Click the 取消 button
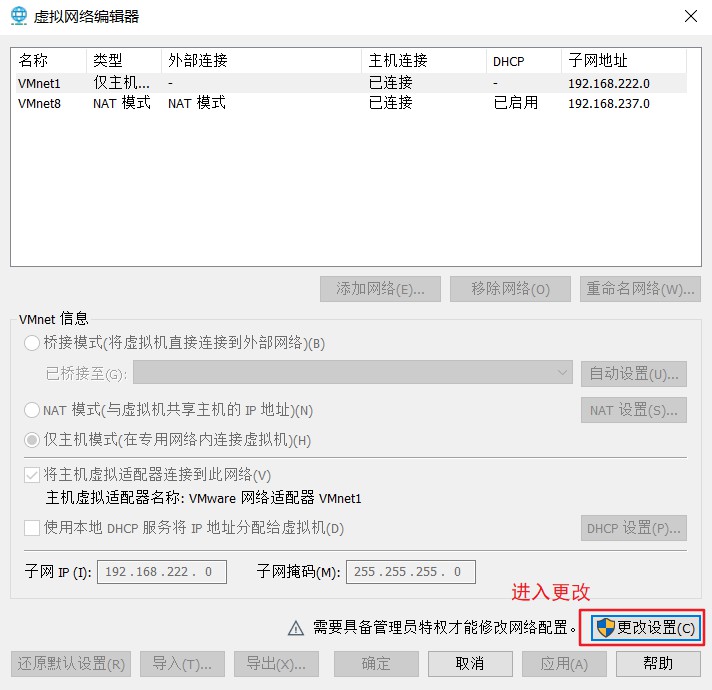 470,664
